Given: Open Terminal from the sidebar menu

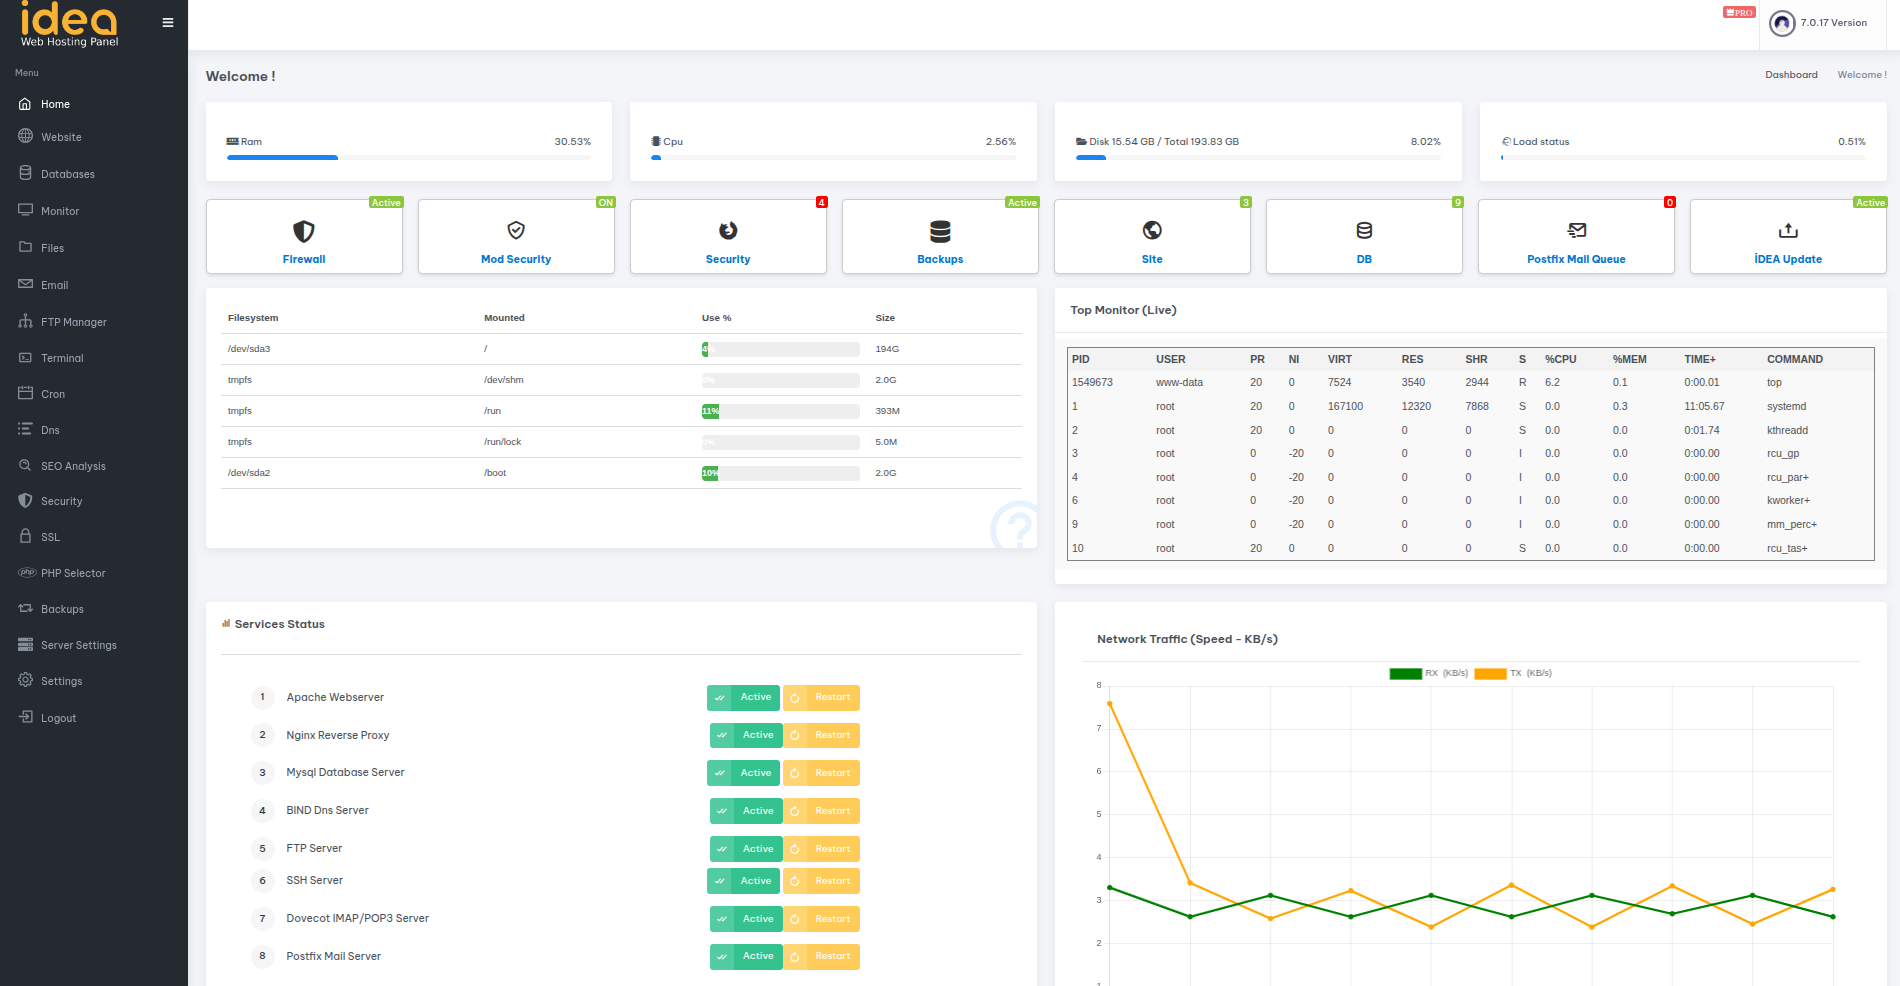Looking at the screenshot, I should 62,358.
